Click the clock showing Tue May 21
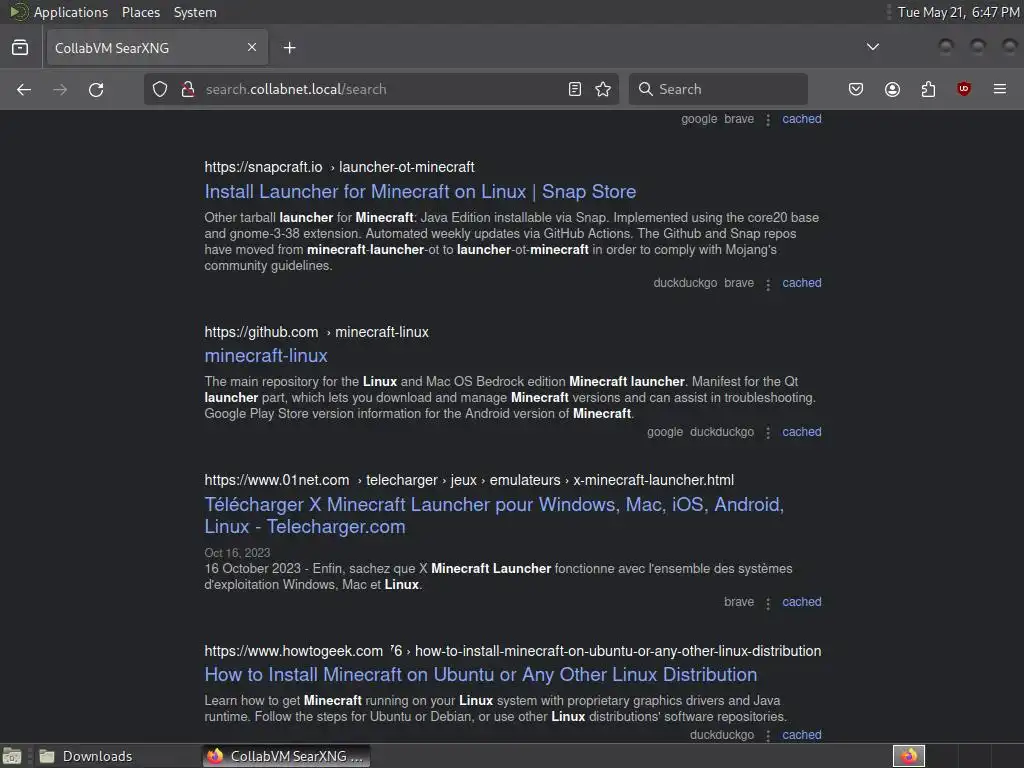 pos(958,12)
